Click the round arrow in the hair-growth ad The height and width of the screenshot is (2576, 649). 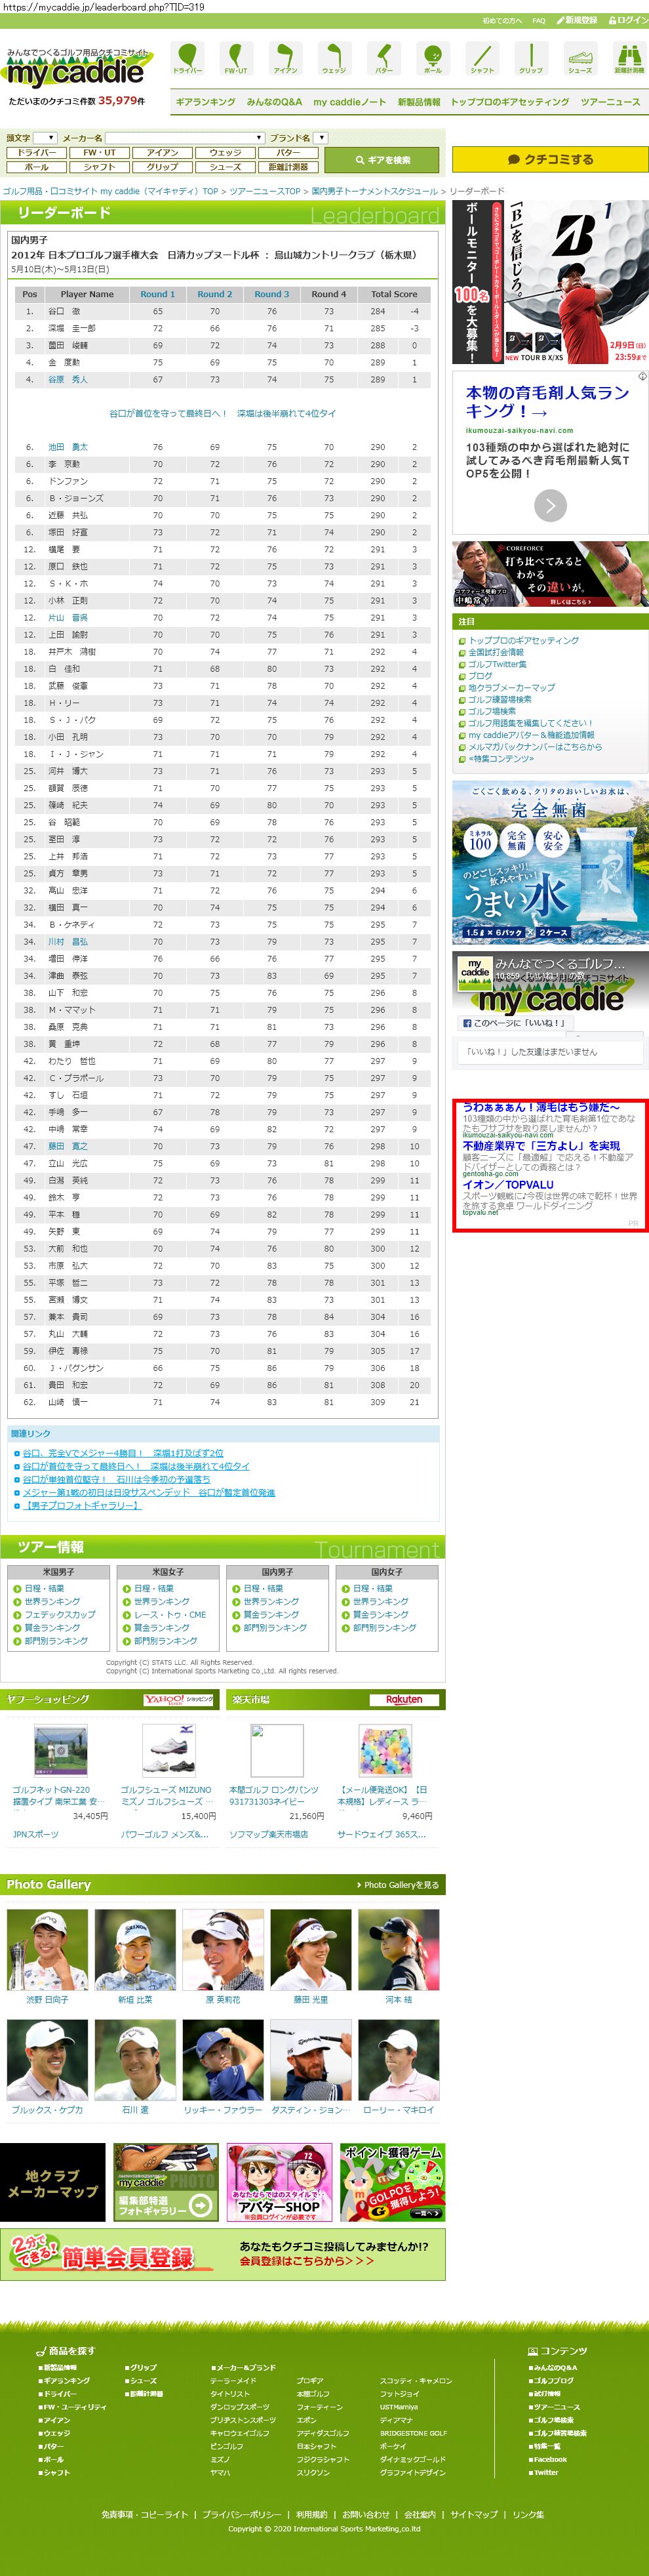(550, 506)
